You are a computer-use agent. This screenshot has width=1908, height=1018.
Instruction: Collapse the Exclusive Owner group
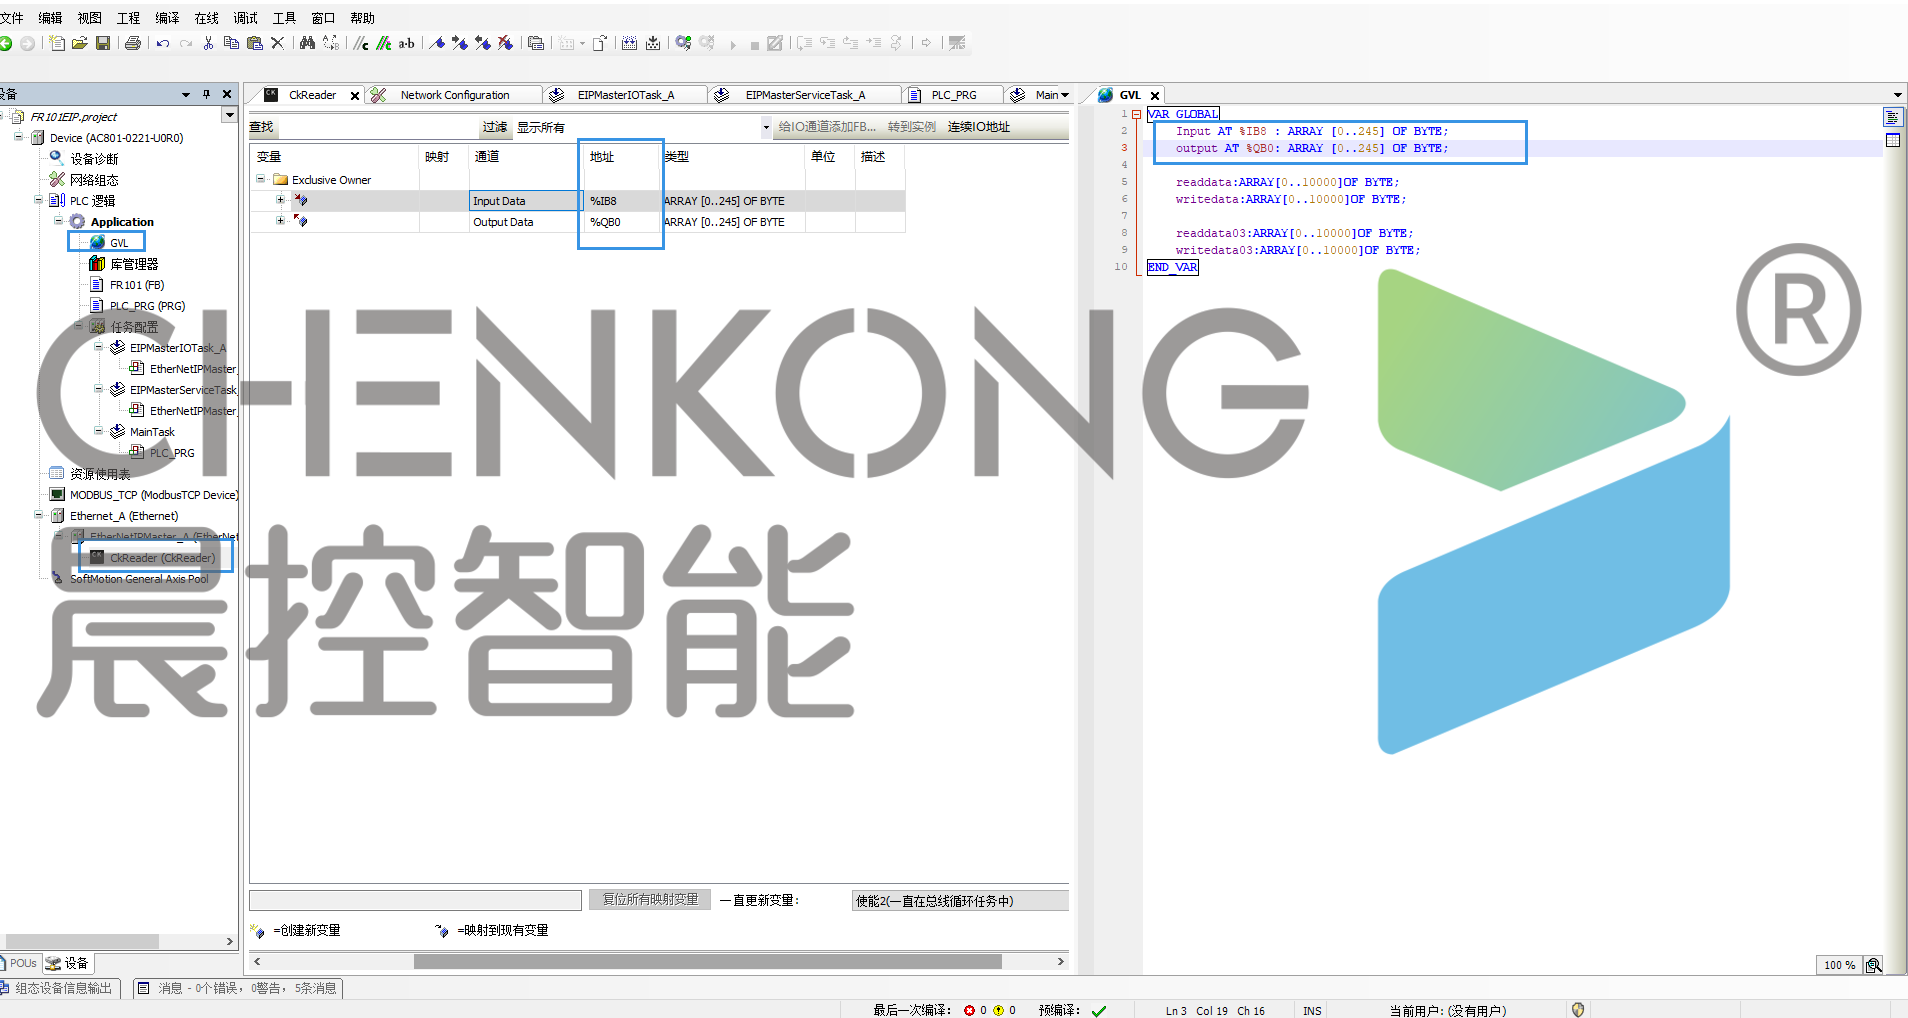click(260, 179)
